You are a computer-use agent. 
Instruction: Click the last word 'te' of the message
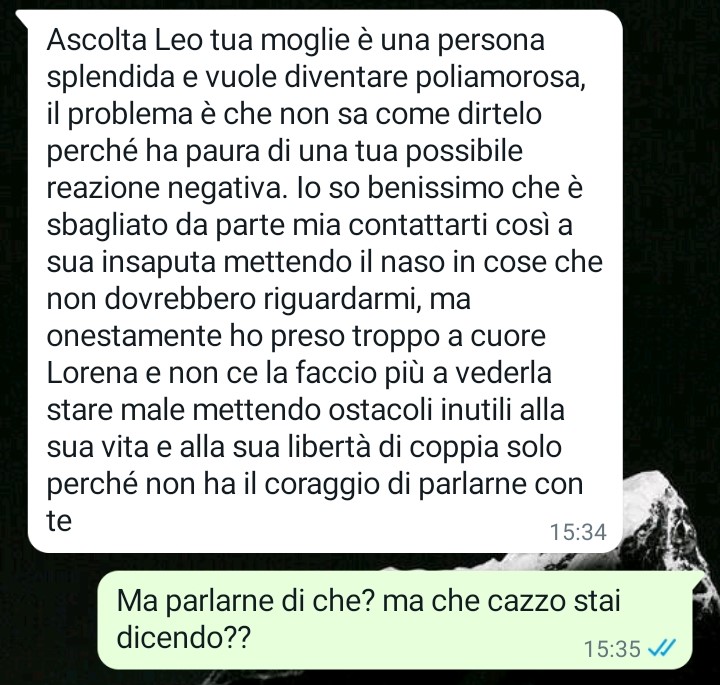59,521
